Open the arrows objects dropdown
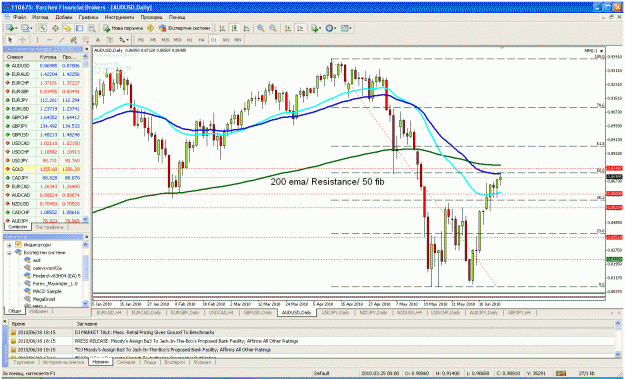Viewport: 625px width, 379px height. (124, 40)
